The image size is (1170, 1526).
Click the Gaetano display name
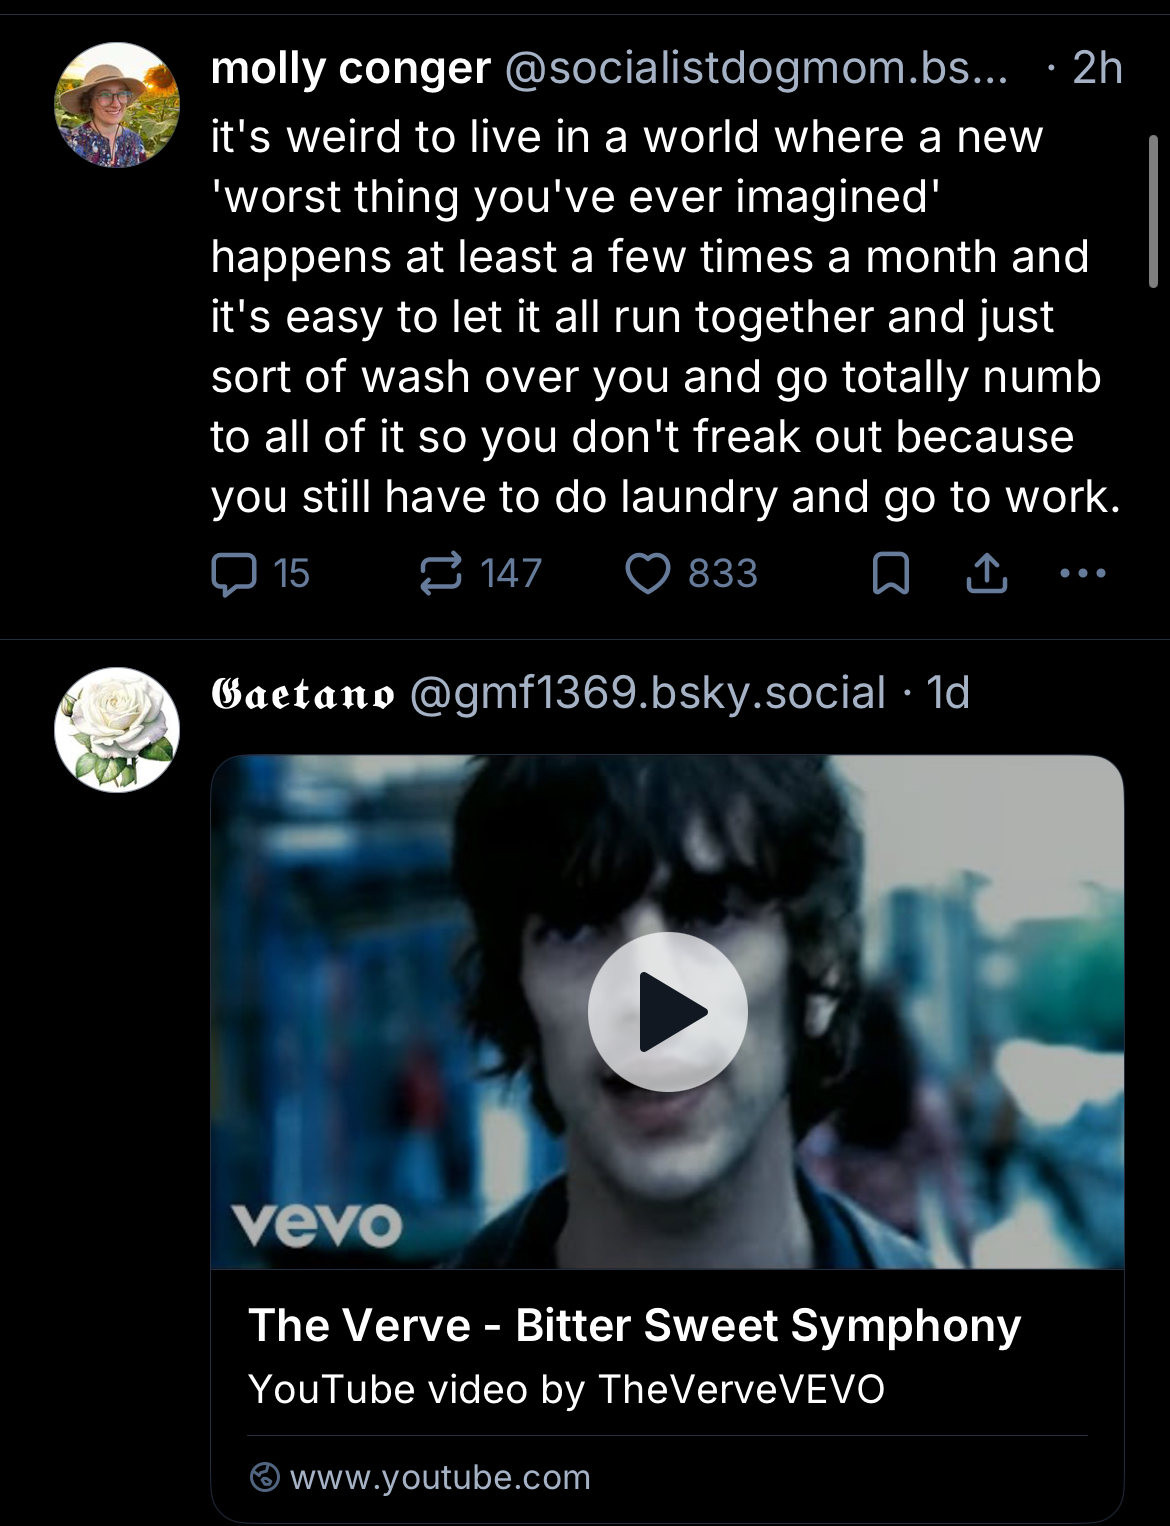(x=302, y=693)
